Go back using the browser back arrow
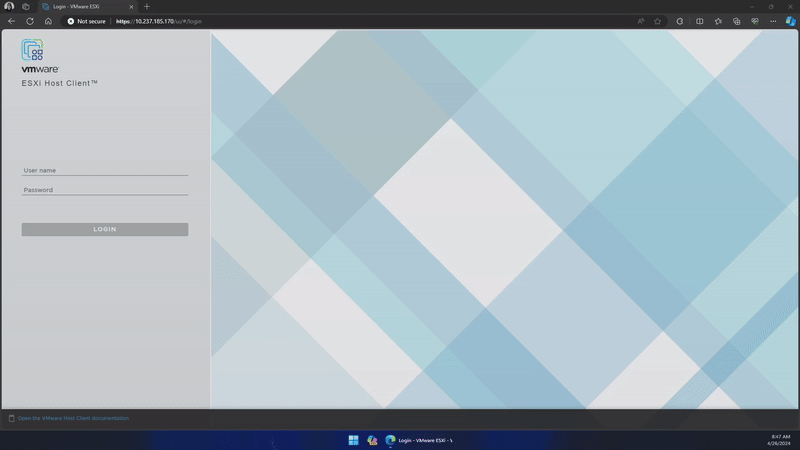This screenshot has height=450, width=800. pos(11,21)
